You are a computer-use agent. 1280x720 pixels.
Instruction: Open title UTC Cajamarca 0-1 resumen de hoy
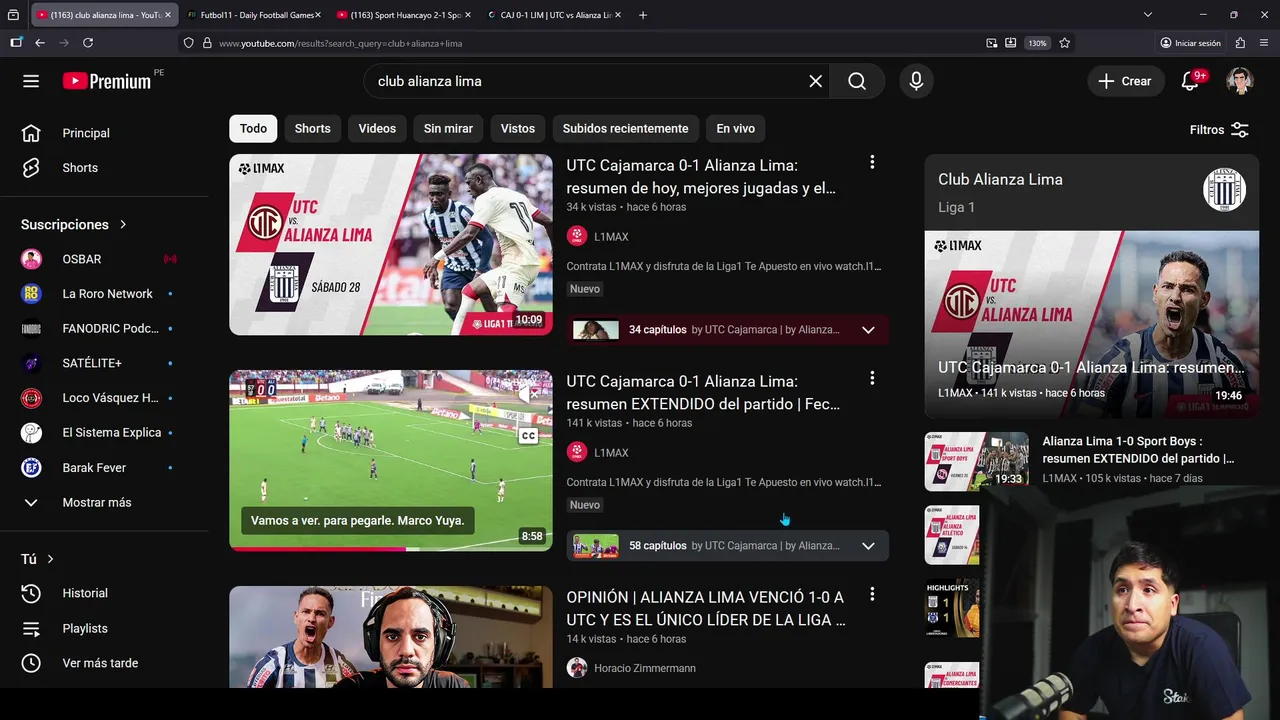701,177
